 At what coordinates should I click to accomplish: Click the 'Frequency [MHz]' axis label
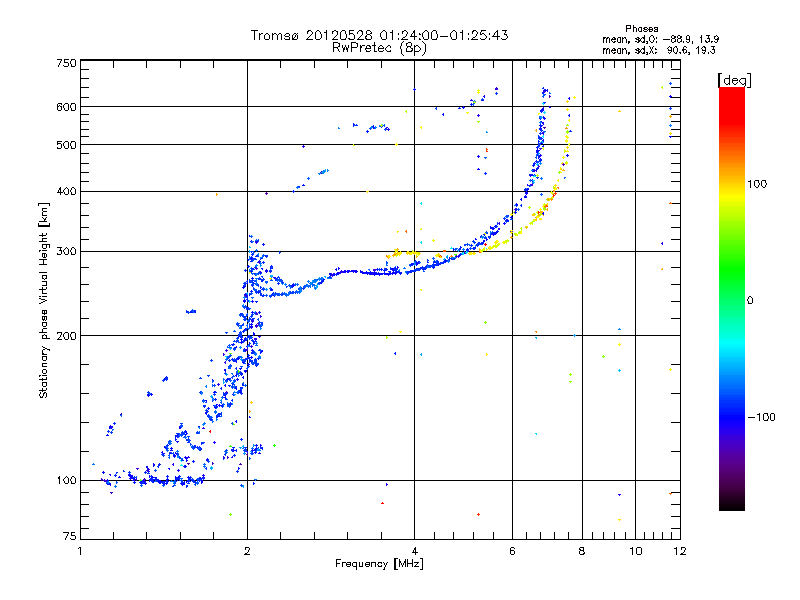(x=379, y=564)
